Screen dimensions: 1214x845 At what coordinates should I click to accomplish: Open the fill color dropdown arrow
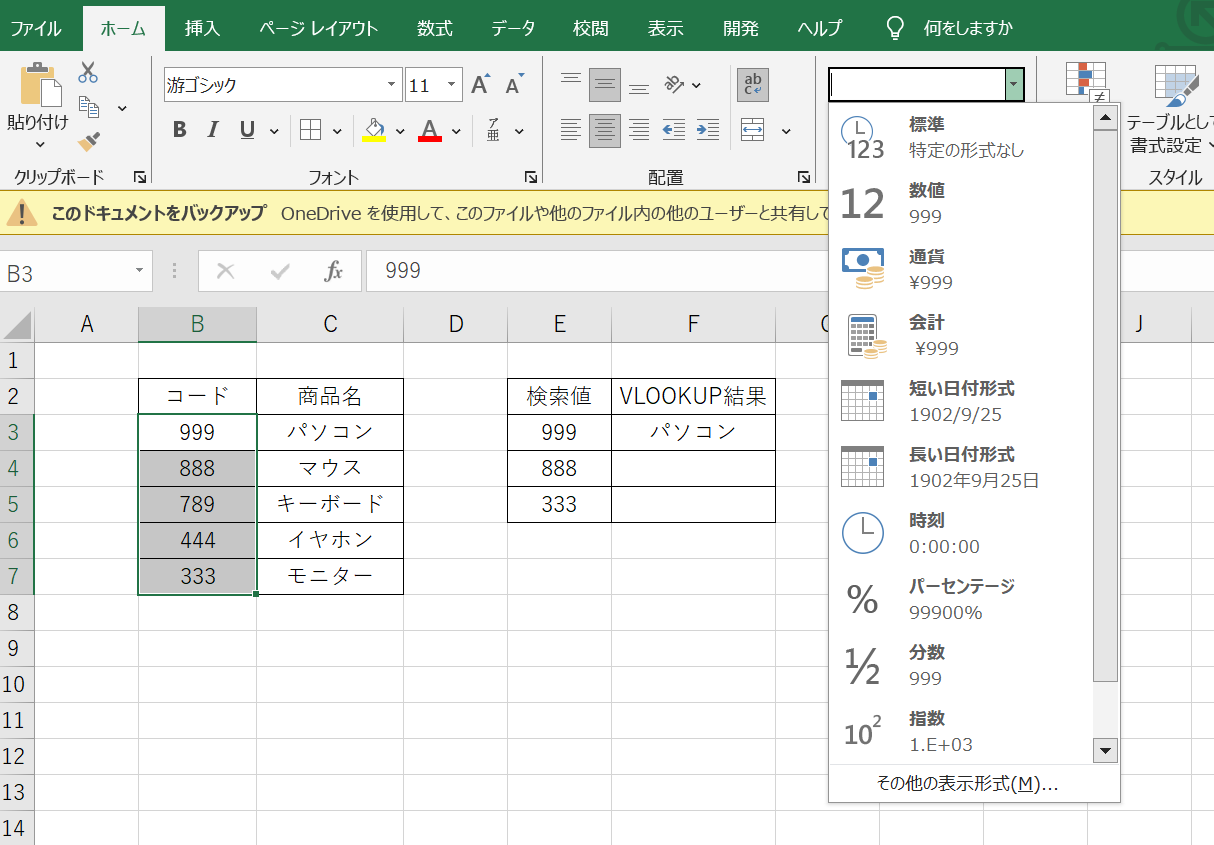point(399,131)
